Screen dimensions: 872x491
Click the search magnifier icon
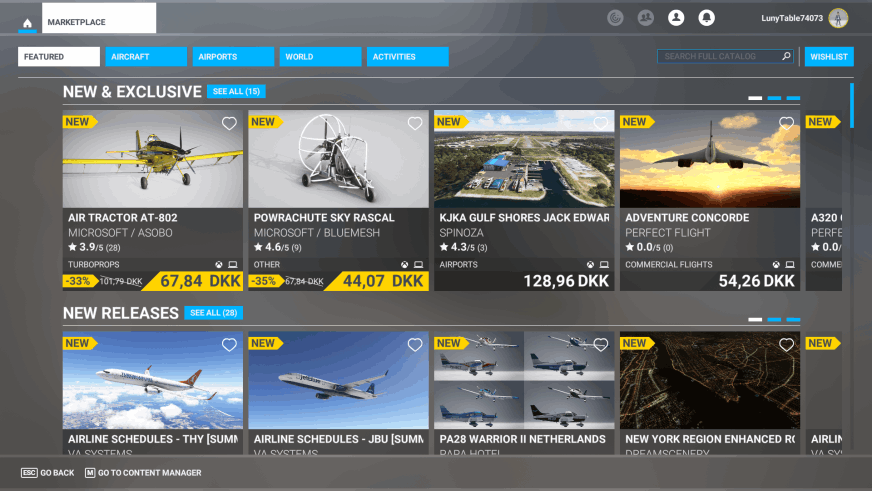(786, 57)
